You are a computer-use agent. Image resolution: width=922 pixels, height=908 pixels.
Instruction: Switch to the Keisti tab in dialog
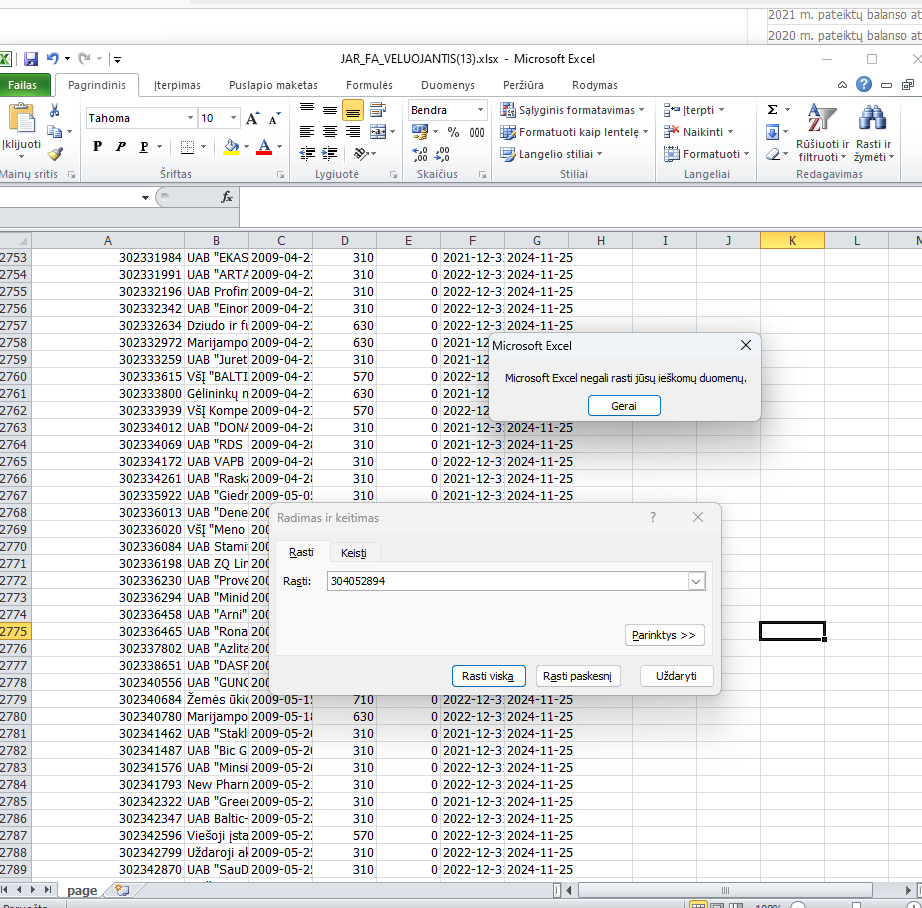[x=354, y=553]
